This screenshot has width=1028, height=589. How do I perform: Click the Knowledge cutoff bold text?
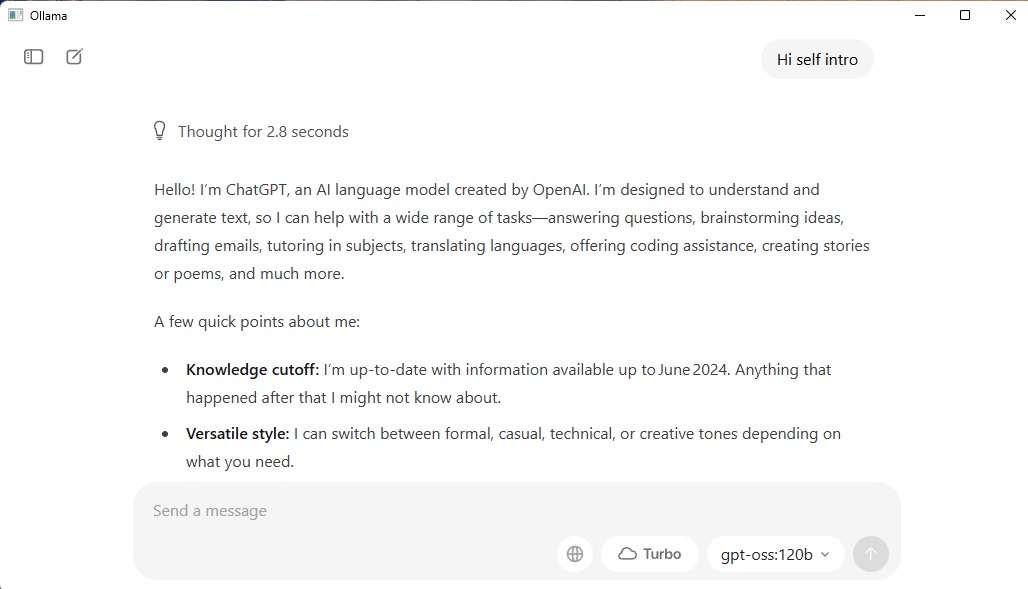click(x=252, y=370)
